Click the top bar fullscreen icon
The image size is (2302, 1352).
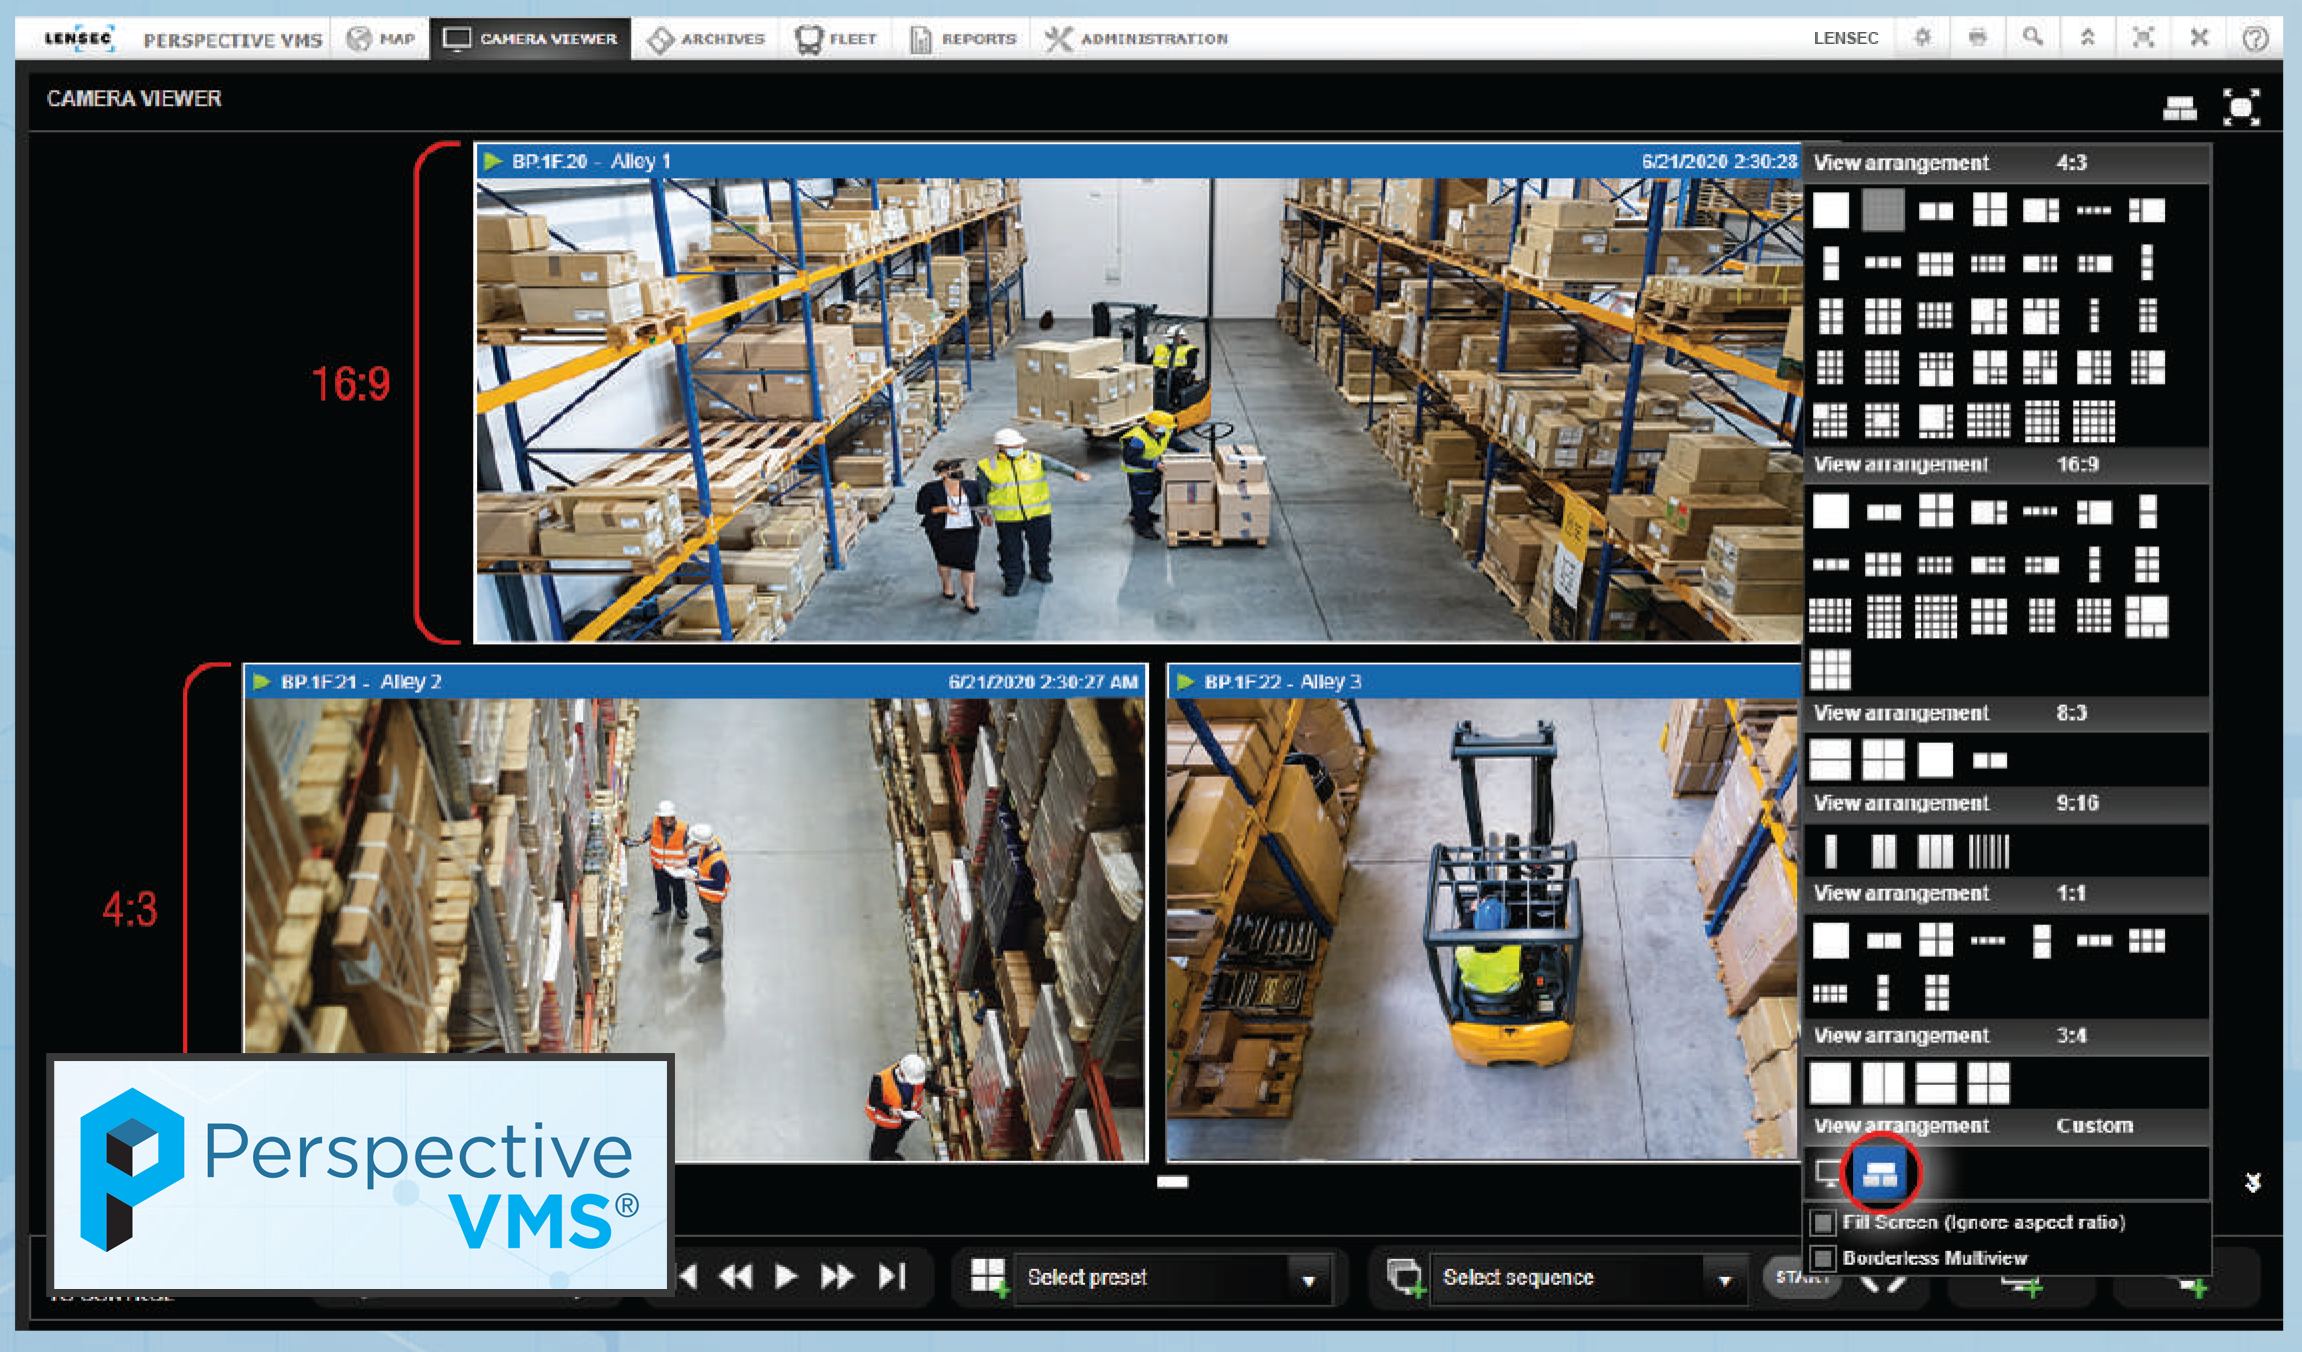tap(2143, 38)
